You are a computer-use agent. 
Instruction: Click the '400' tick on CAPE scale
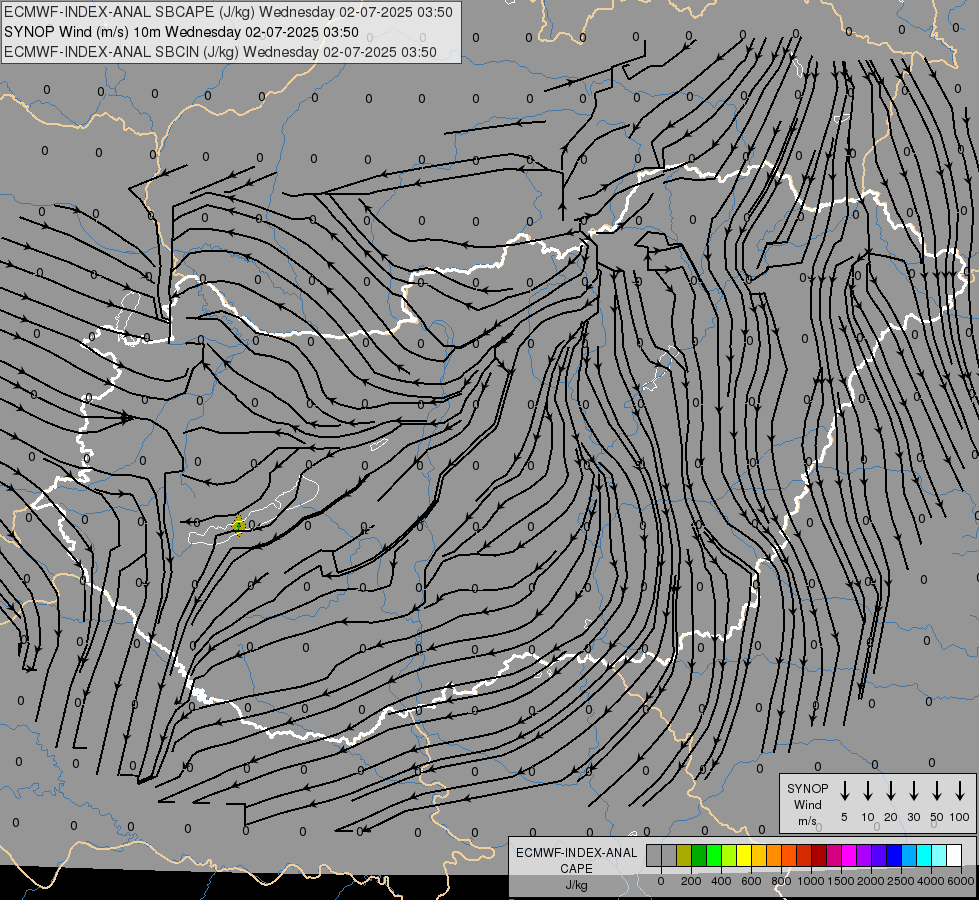pyautogui.click(x=721, y=881)
